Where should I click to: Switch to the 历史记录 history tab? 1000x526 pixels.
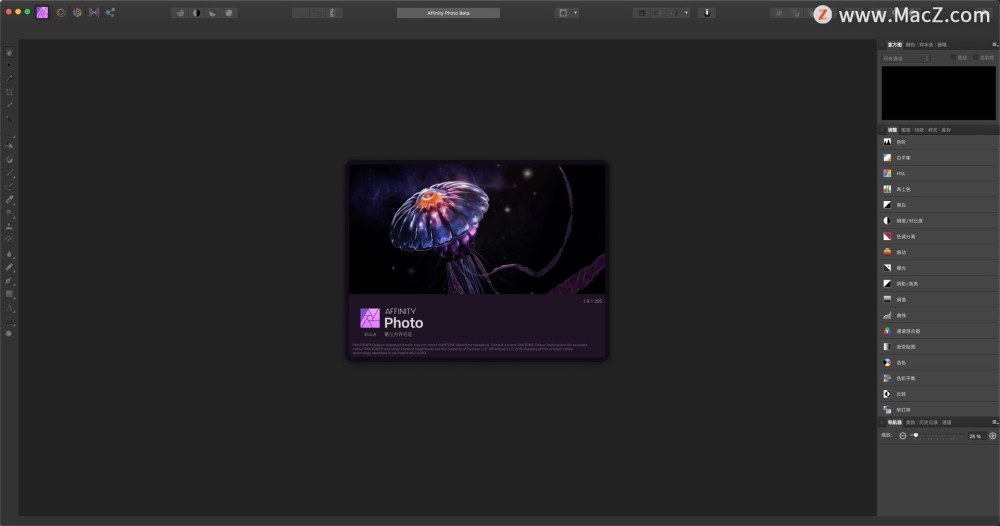(929, 423)
